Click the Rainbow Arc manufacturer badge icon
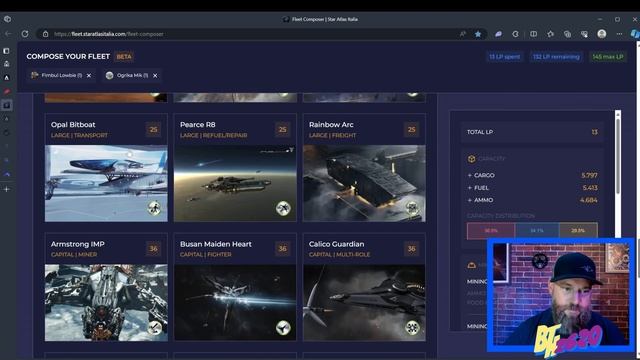This screenshot has height=360, width=640. coord(412,208)
